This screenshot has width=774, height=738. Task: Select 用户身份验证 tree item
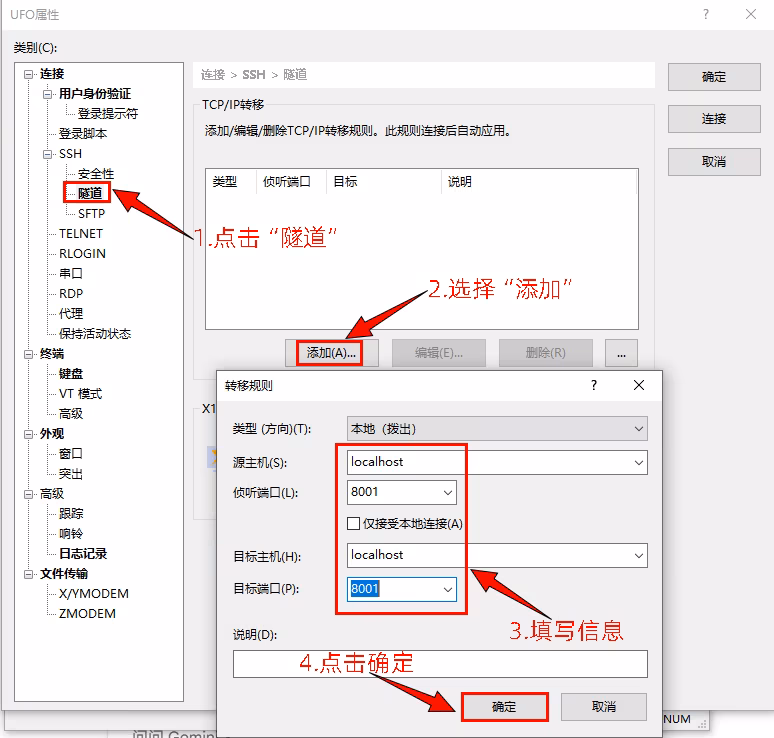coord(95,94)
